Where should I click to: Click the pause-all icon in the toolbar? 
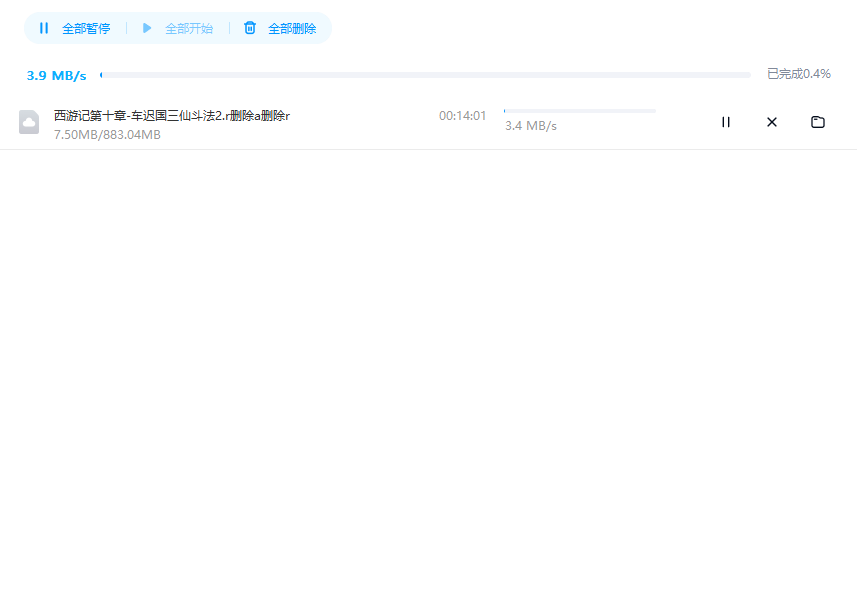click(44, 28)
